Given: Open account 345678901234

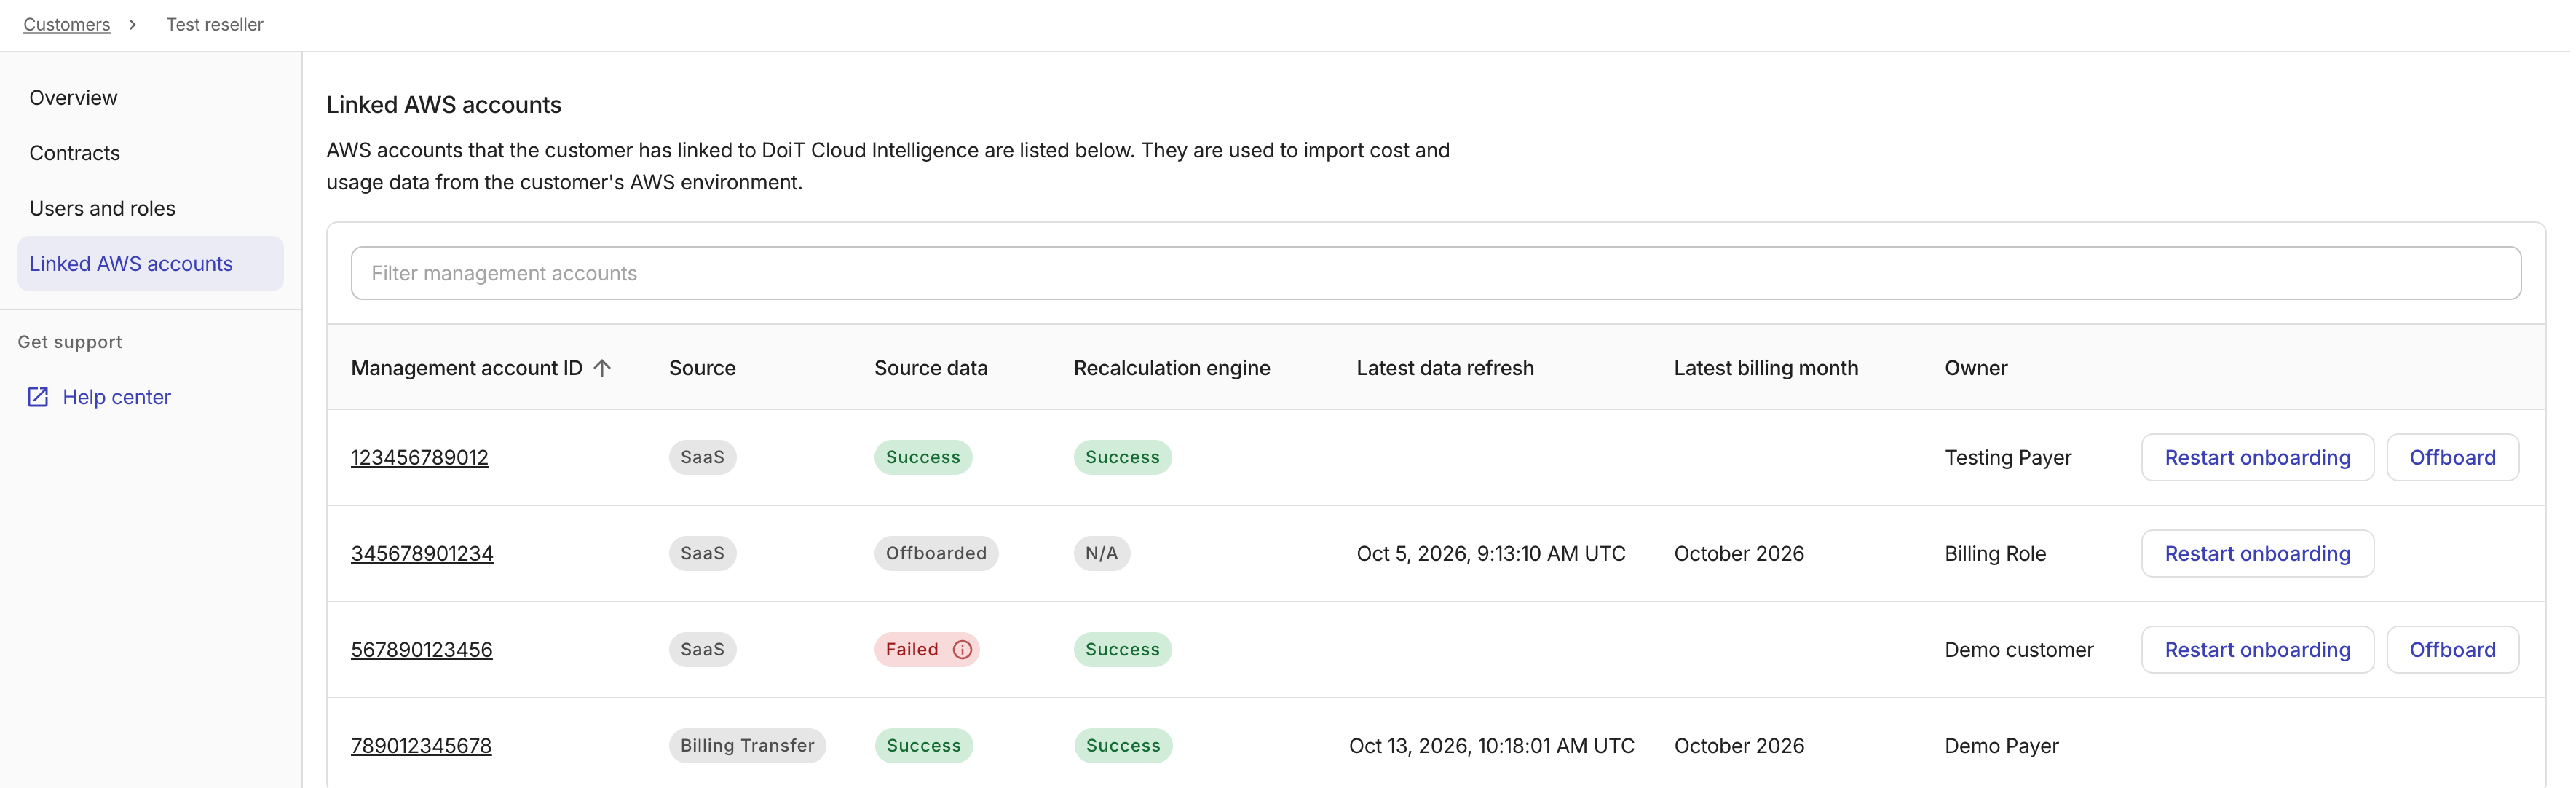Looking at the screenshot, I should click(422, 553).
